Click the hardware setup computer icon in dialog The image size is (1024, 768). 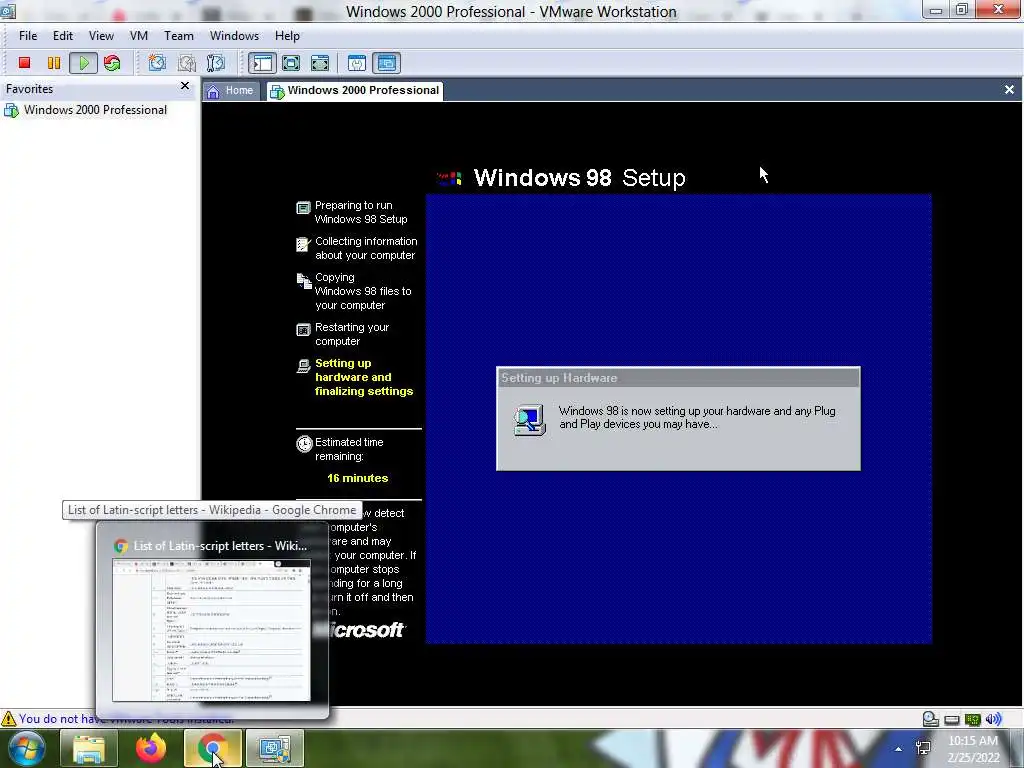[530, 420]
